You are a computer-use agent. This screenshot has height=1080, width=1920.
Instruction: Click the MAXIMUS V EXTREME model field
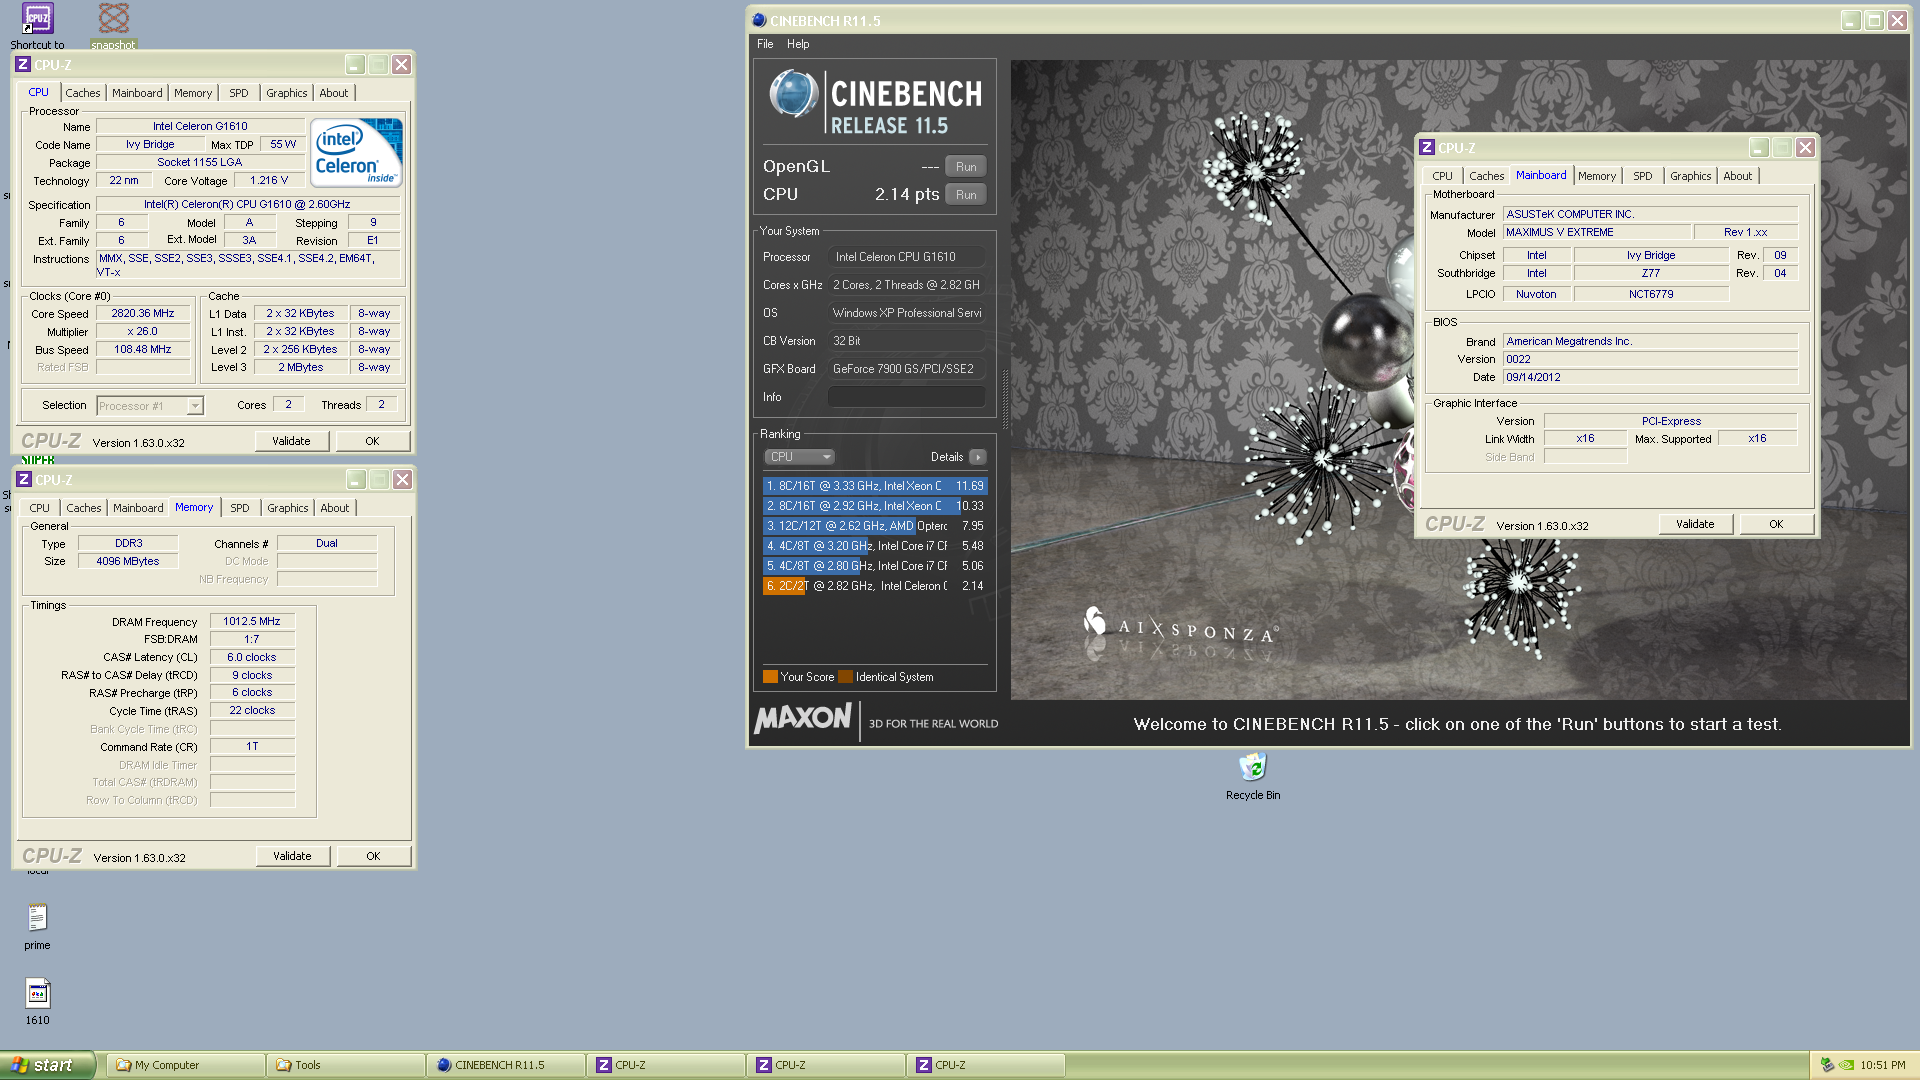(x=1597, y=232)
